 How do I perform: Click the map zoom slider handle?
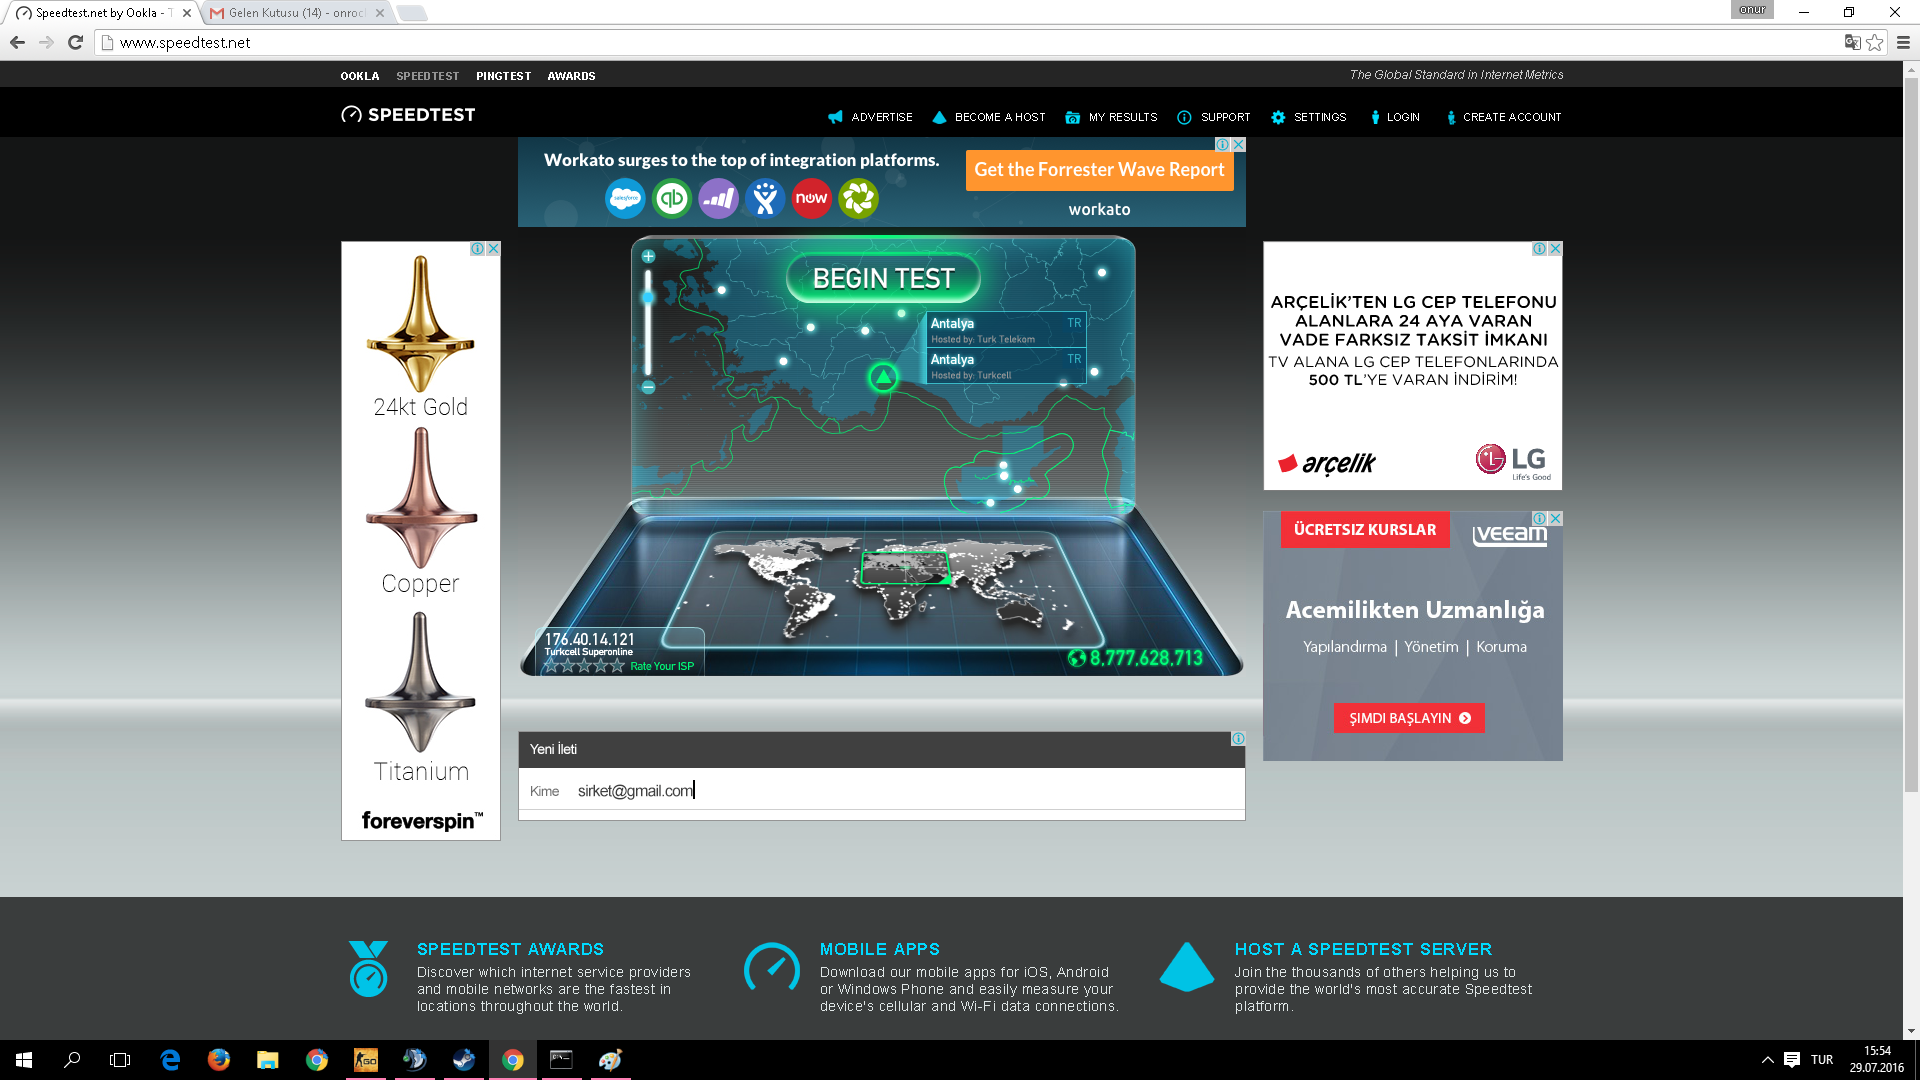pyautogui.click(x=648, y=297)
